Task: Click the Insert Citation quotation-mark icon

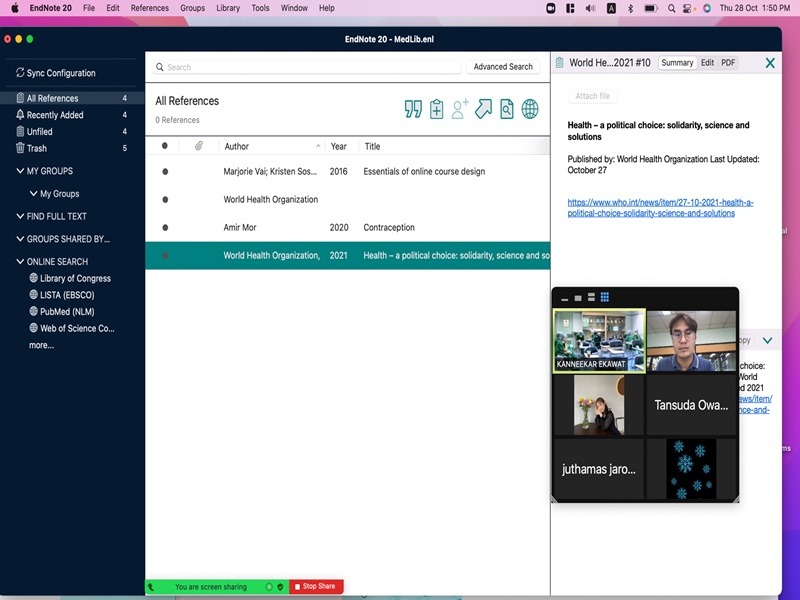Action: point(413,109)
